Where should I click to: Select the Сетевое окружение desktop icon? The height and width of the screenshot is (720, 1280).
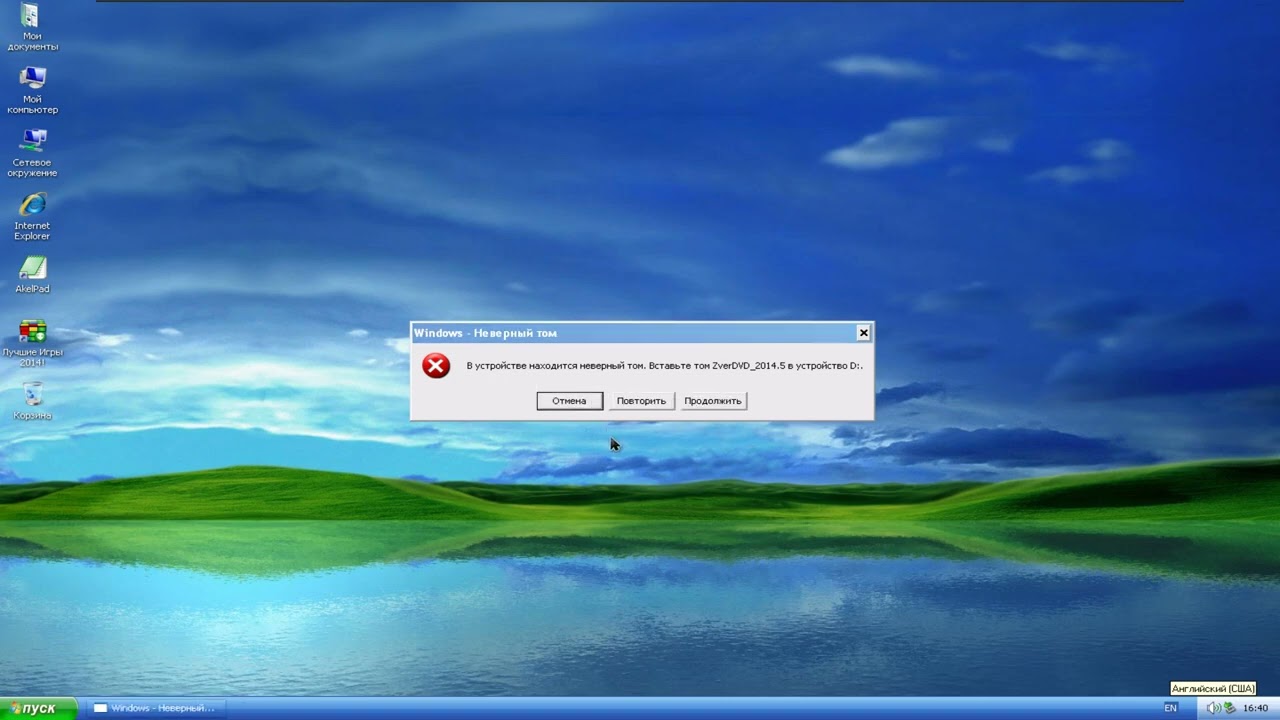[32, 153]
